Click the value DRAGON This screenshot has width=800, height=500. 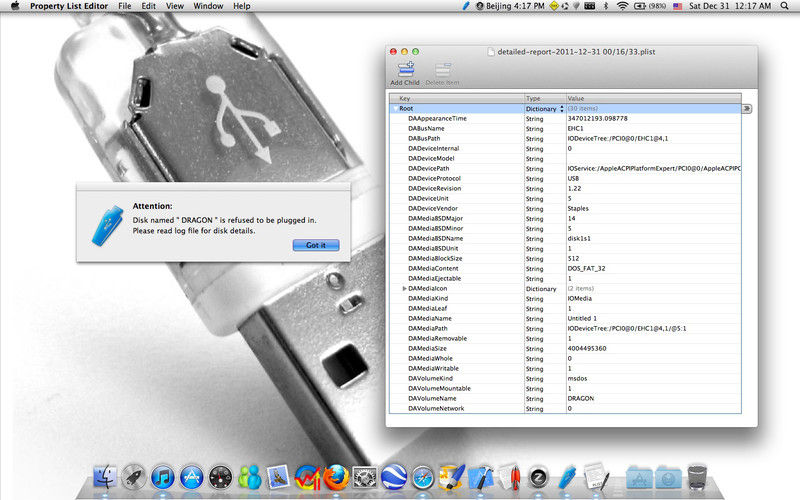(x=581, y=398)
